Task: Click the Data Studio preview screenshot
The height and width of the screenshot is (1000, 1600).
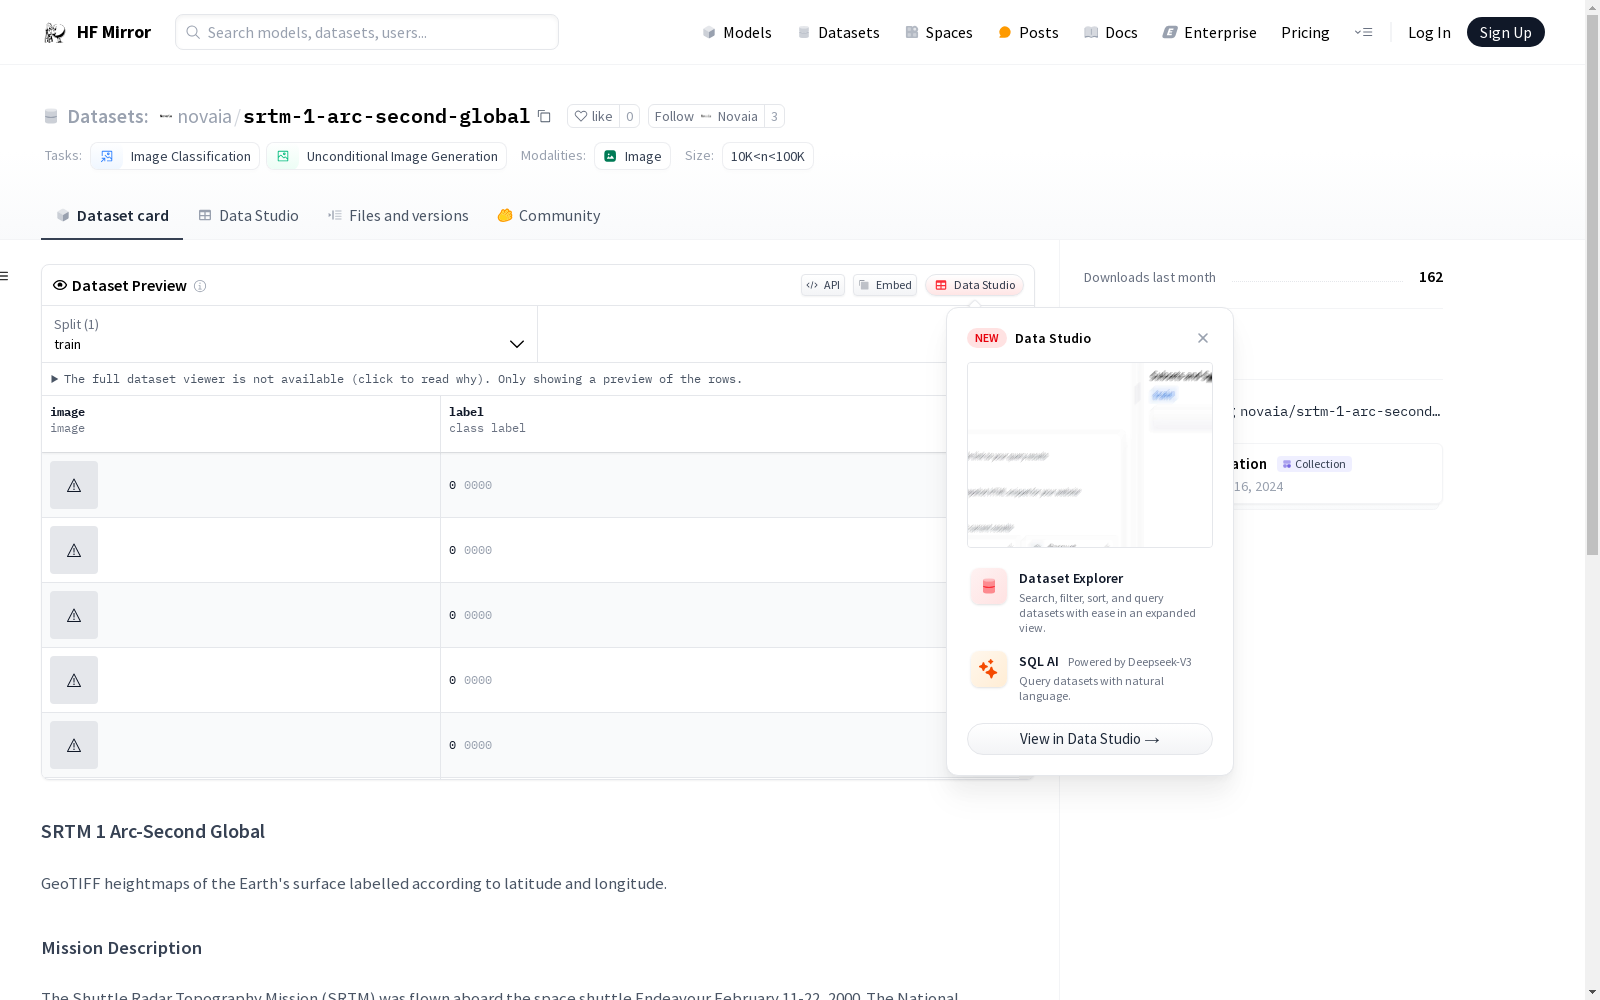Action: pyautogui.click(x=1090, y=455)
